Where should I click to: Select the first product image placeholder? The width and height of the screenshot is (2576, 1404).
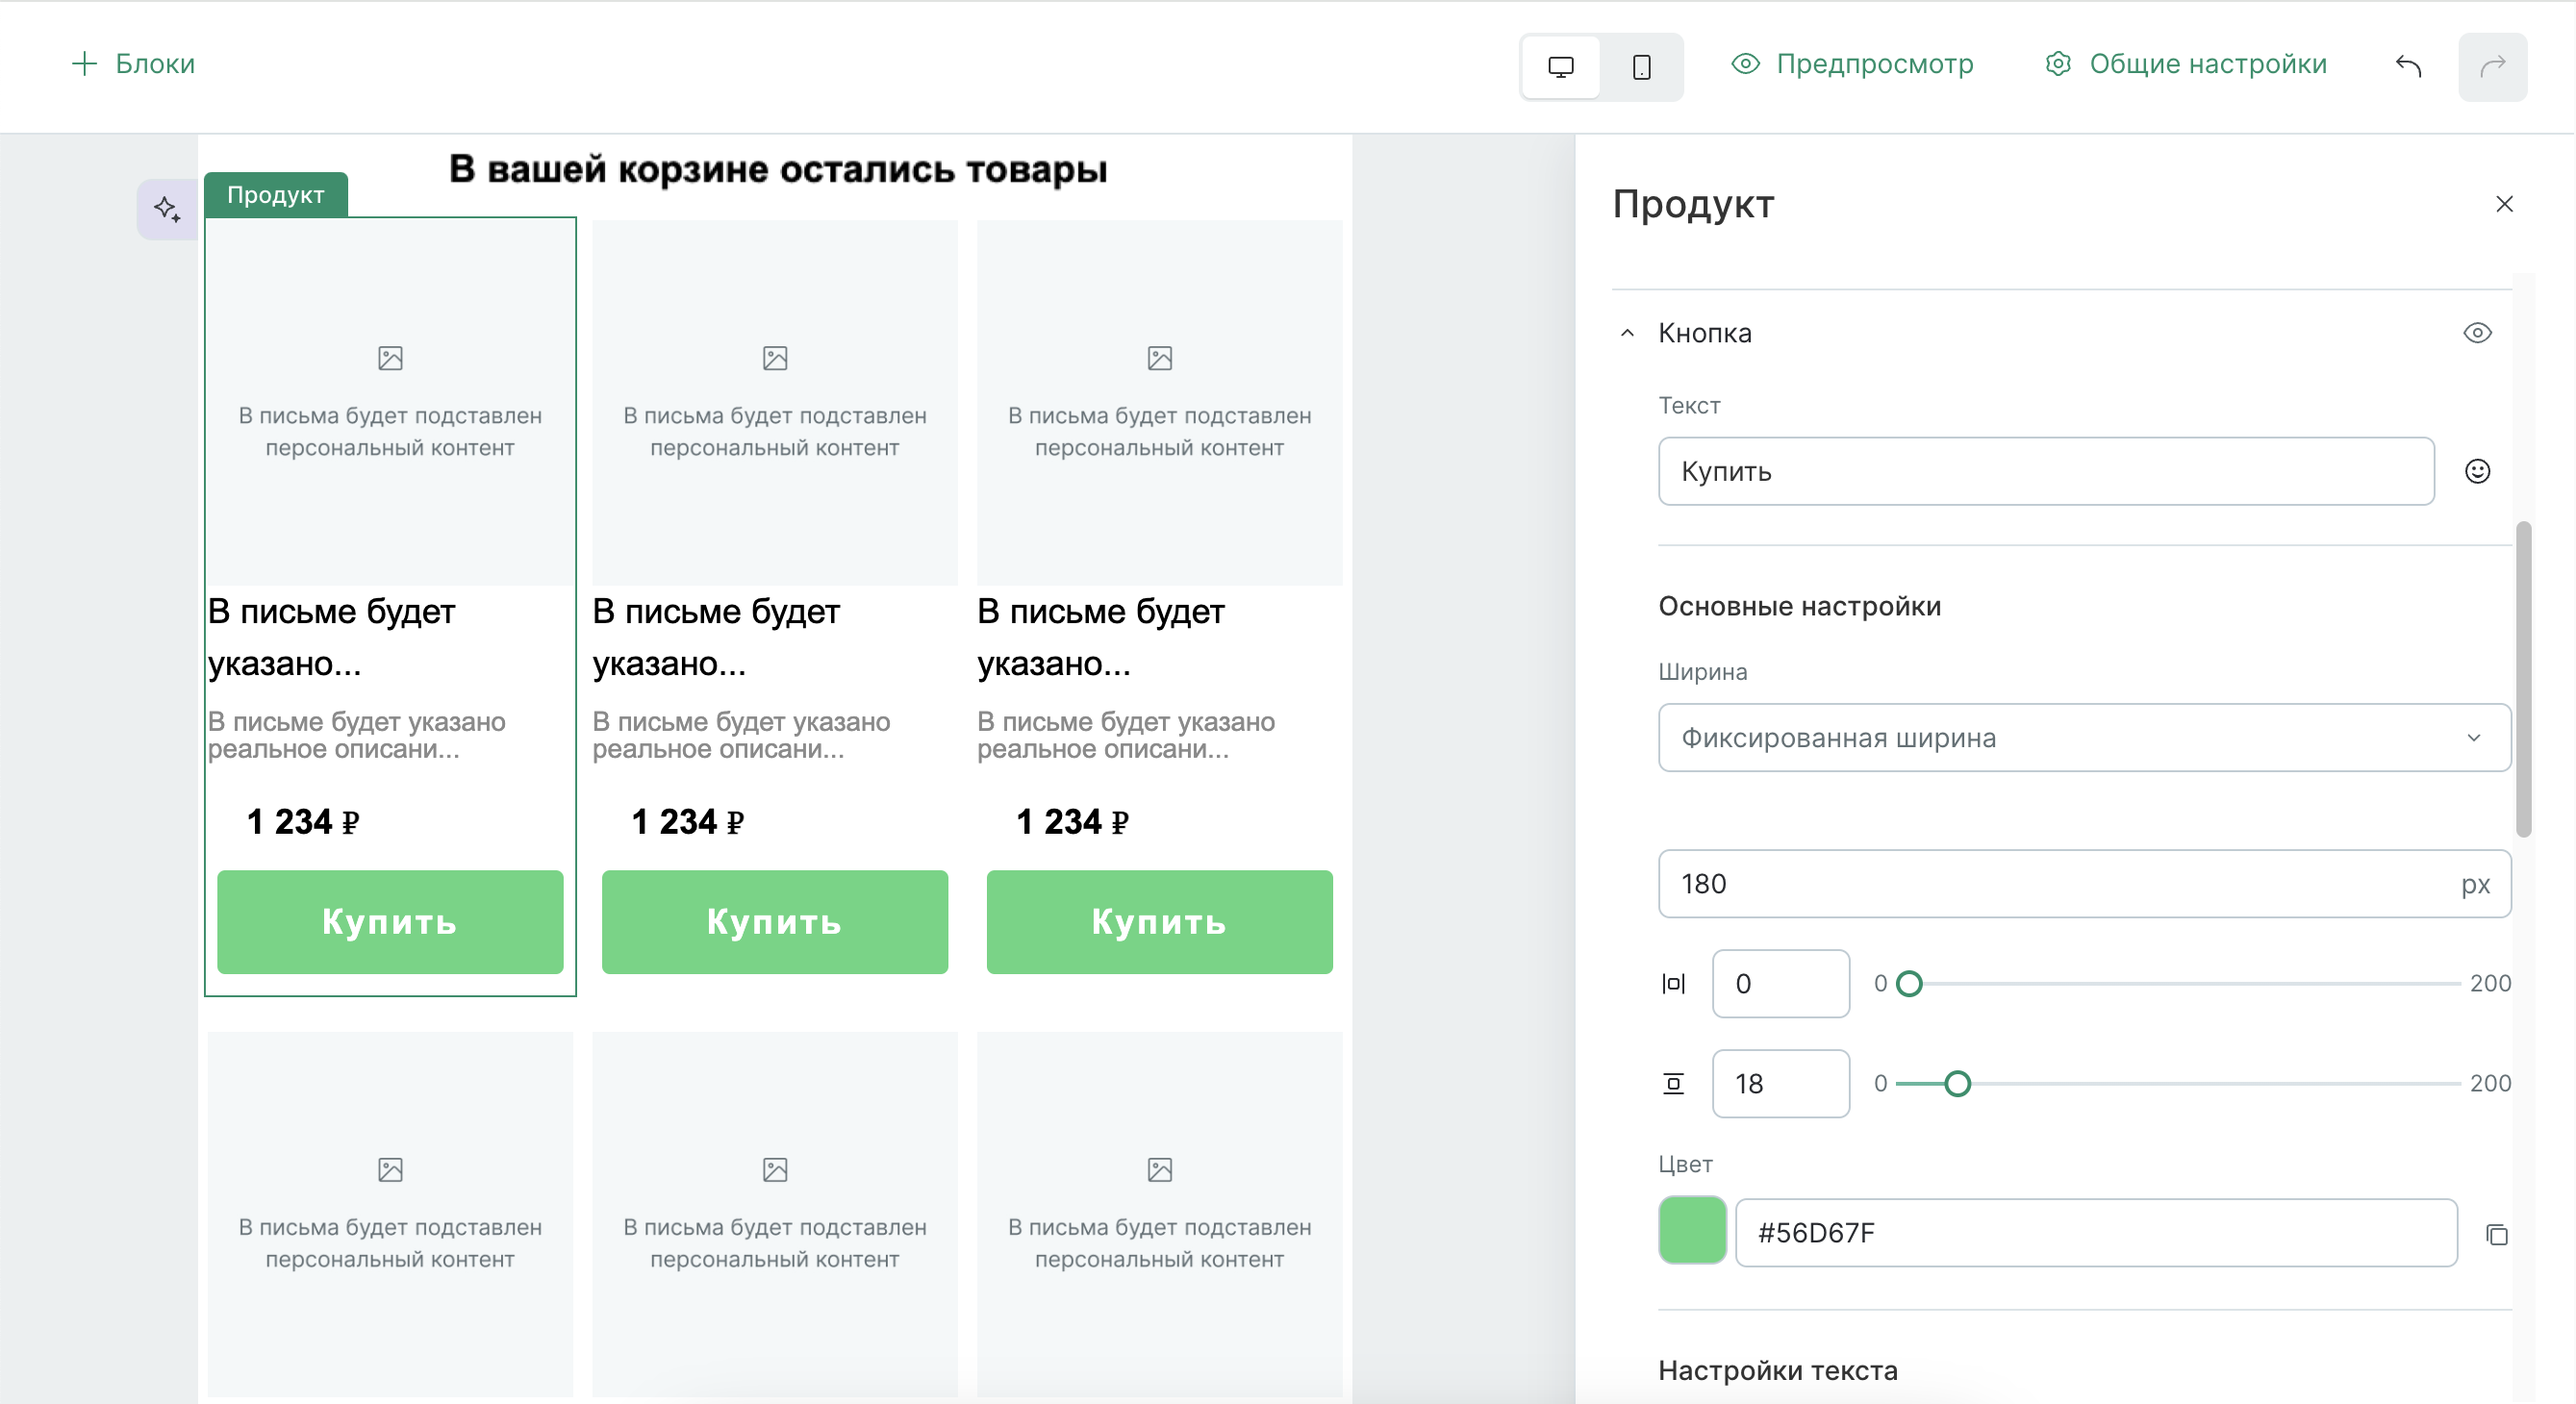coord(390,402)
